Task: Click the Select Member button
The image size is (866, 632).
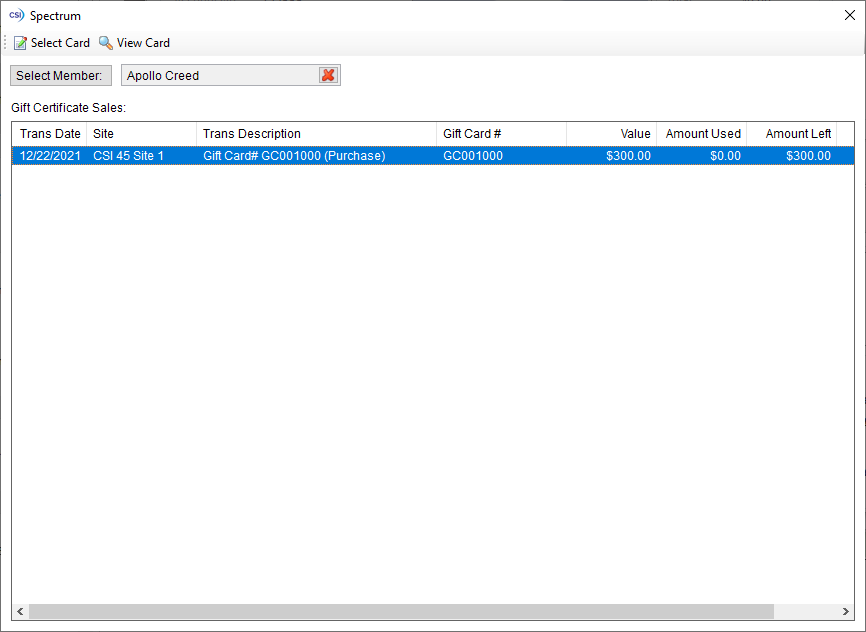Action: [61, 75]
